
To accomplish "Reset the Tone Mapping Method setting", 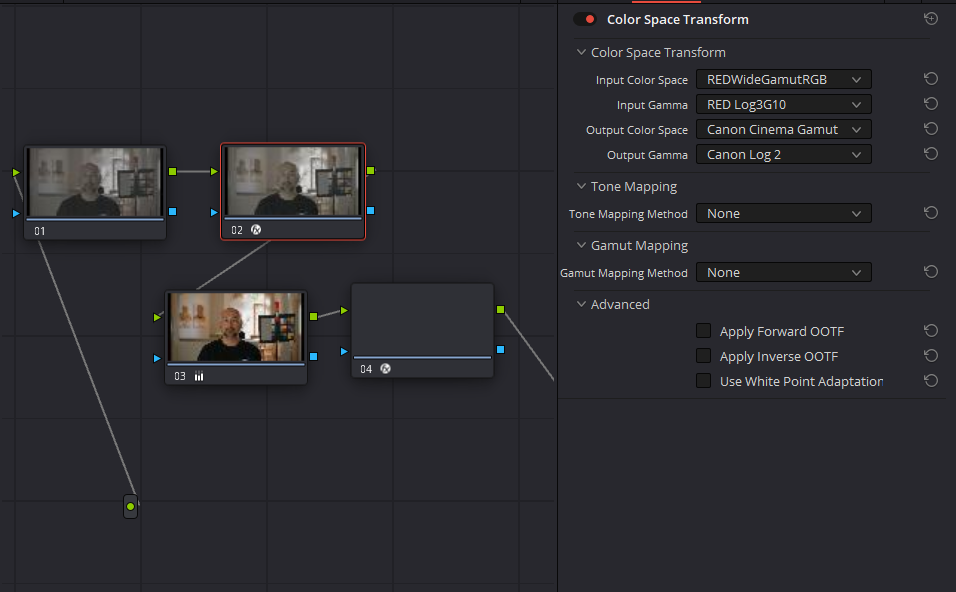I will pyautogui.click(x=930, y=213).
